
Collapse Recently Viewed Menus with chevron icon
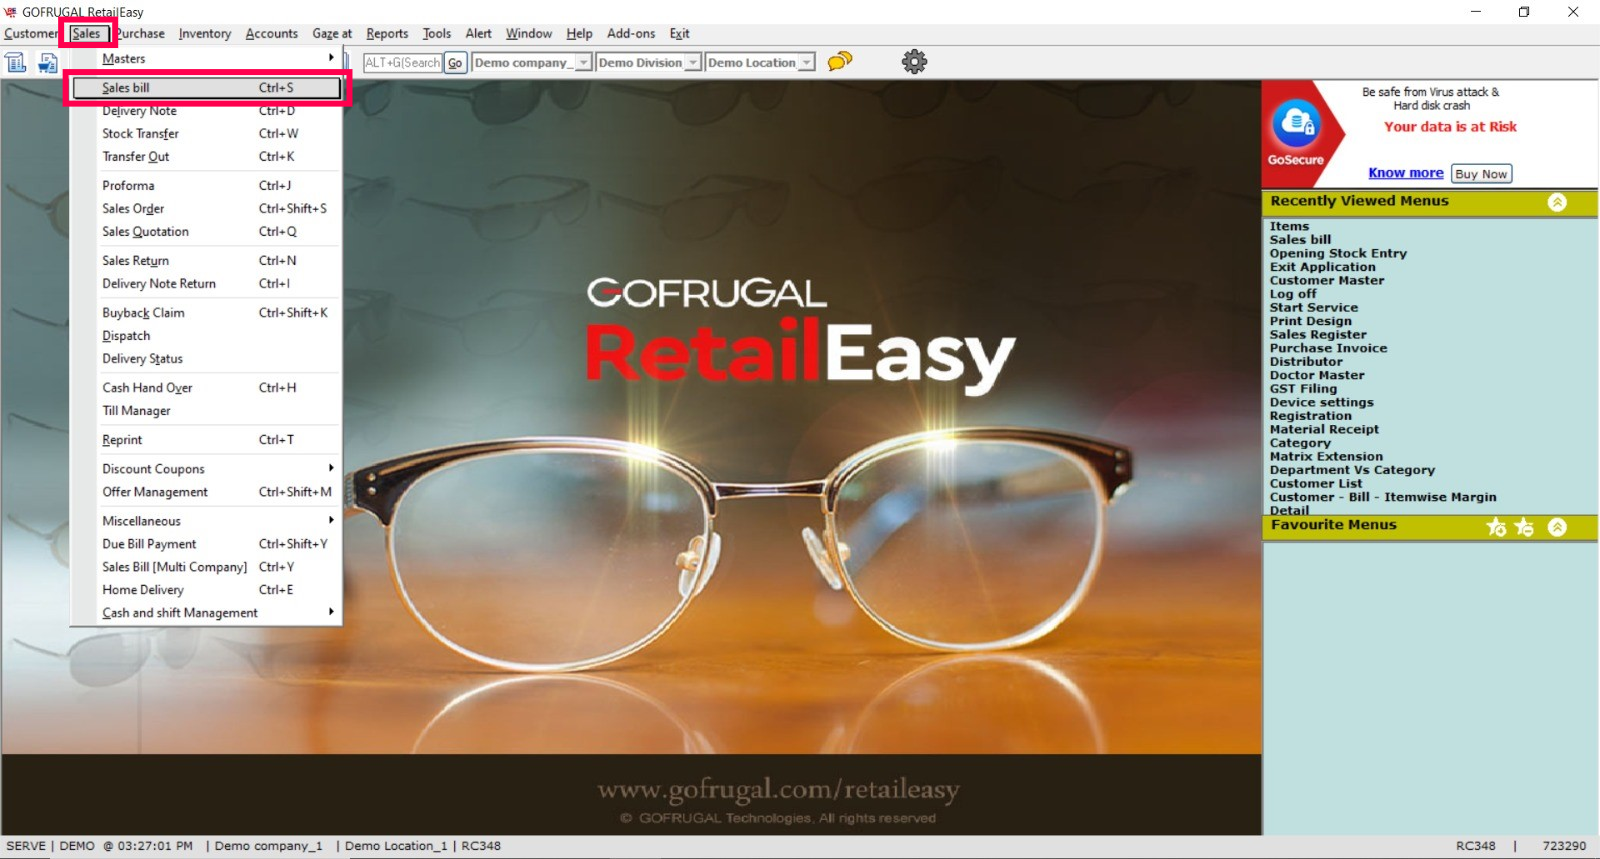coord(1557,202)
